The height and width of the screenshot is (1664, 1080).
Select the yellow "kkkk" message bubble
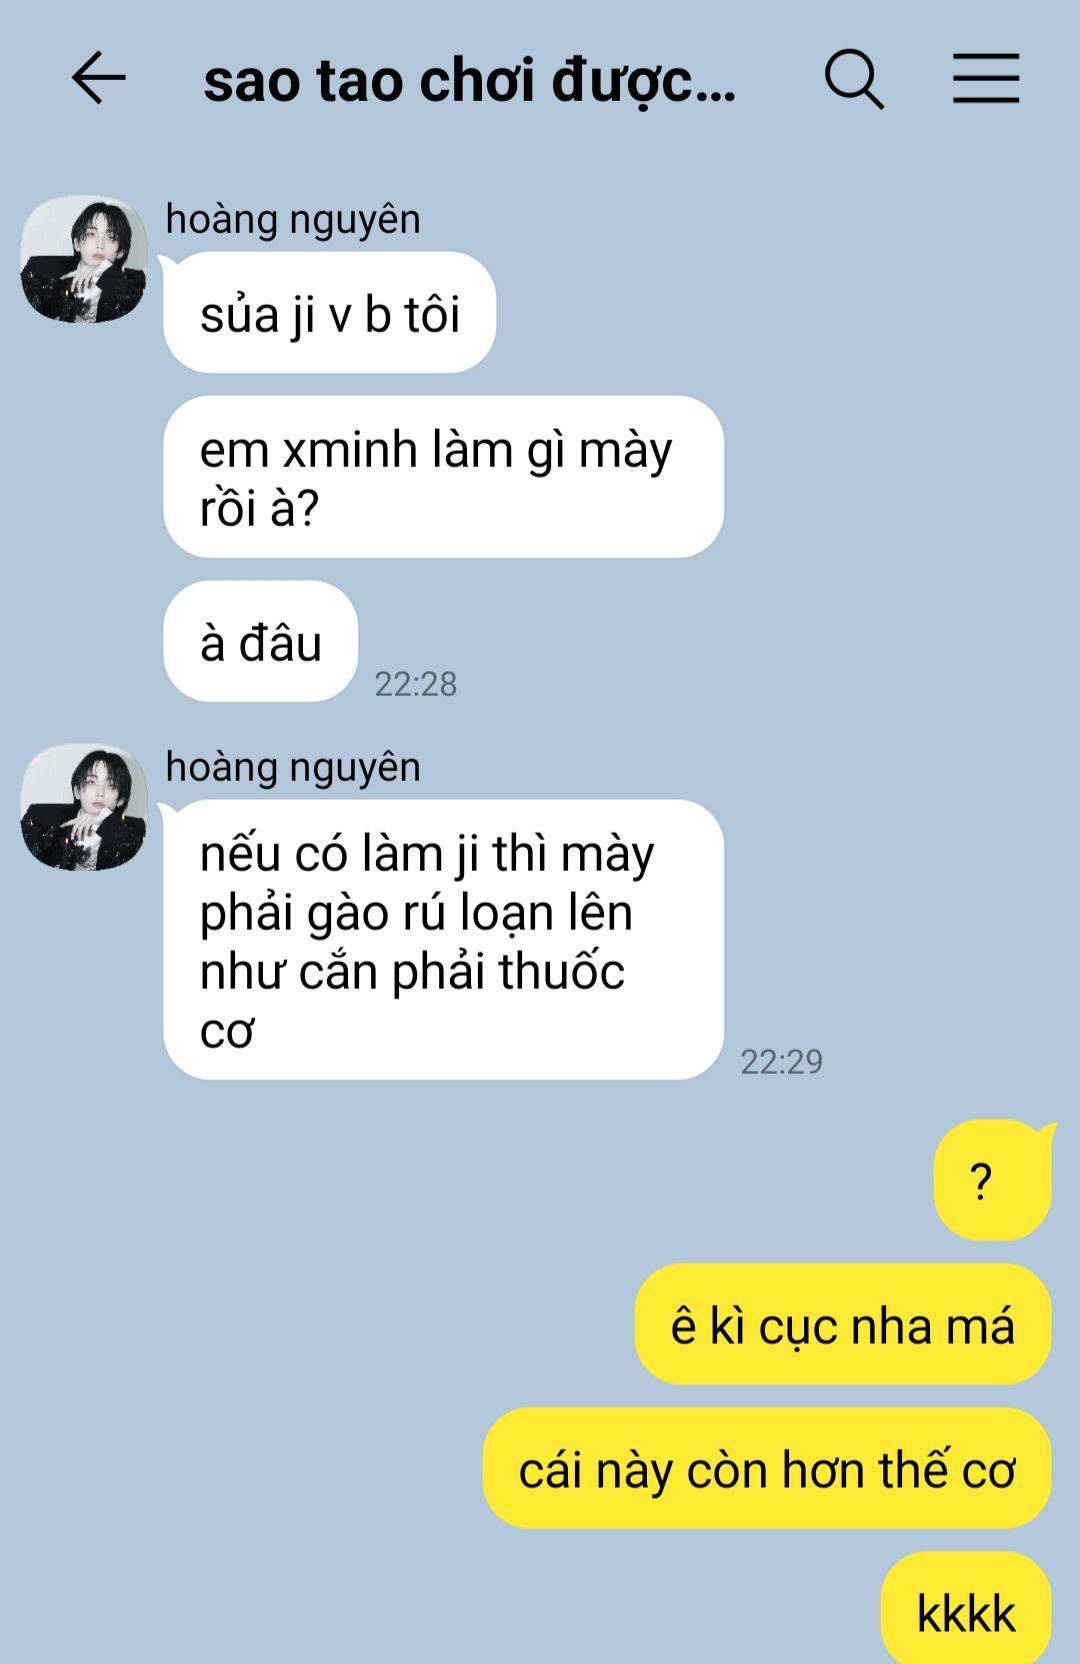pyautogui.click(x=966, y=1610)
